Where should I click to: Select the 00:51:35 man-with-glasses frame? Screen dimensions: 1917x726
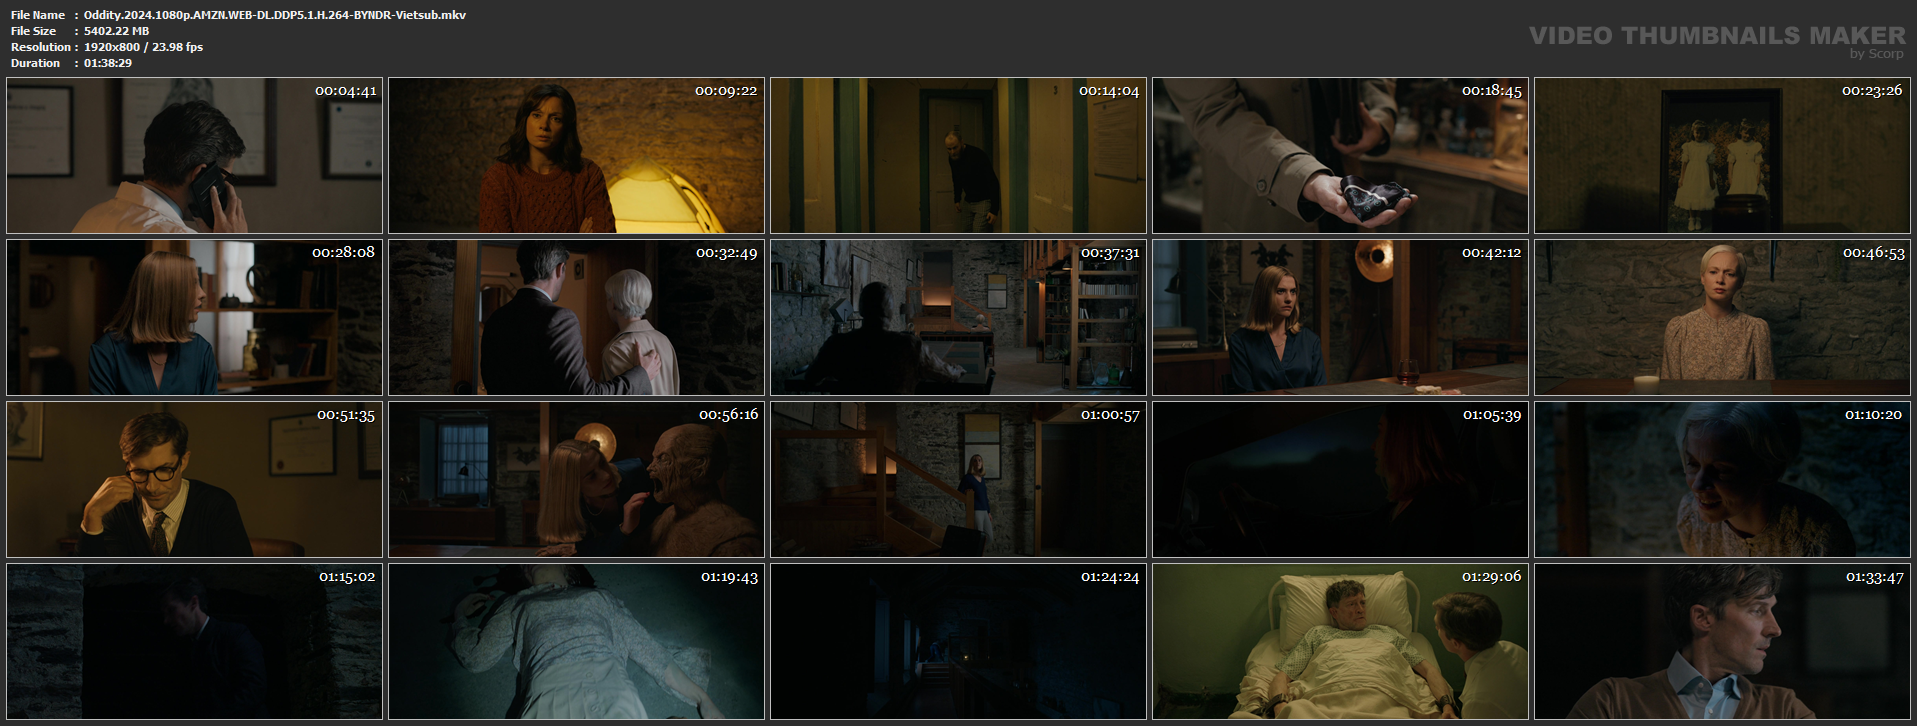coord(194,480)
